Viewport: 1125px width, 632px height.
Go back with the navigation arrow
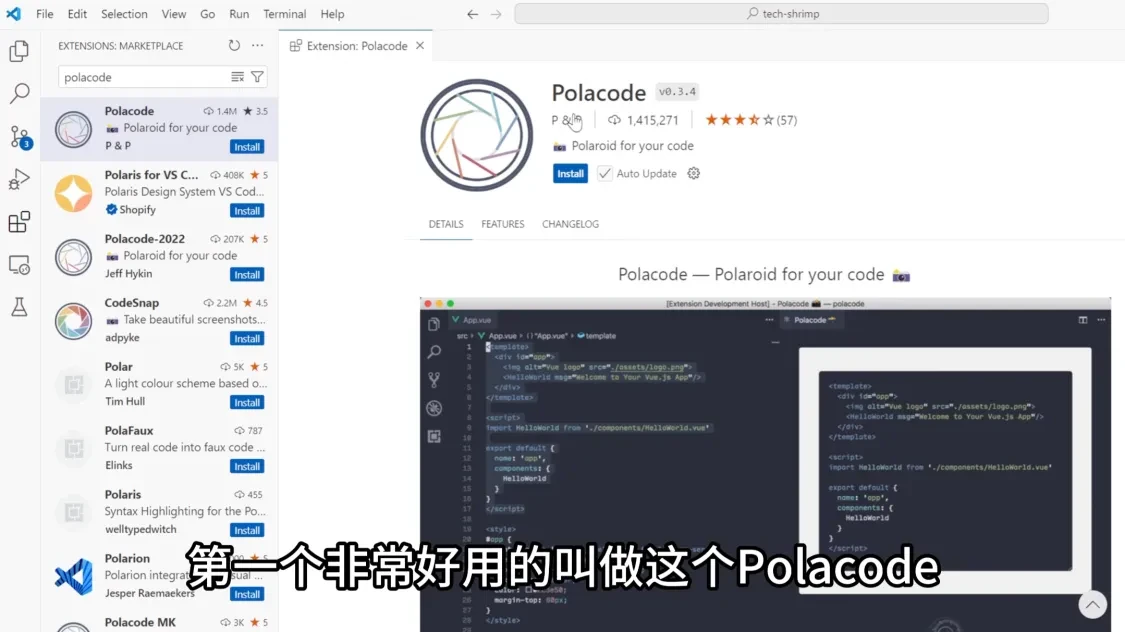coord(472,14)
